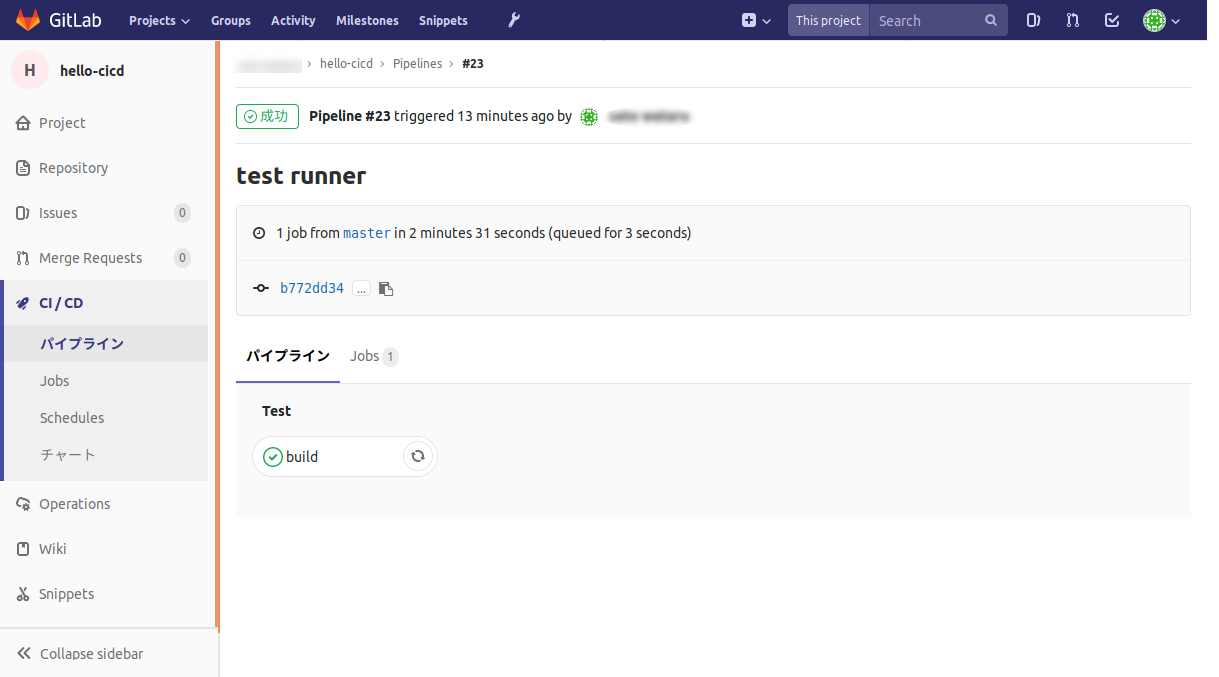1219x677 pixels.
Task: Open the master branch link
Action: (x=366, y=232)
